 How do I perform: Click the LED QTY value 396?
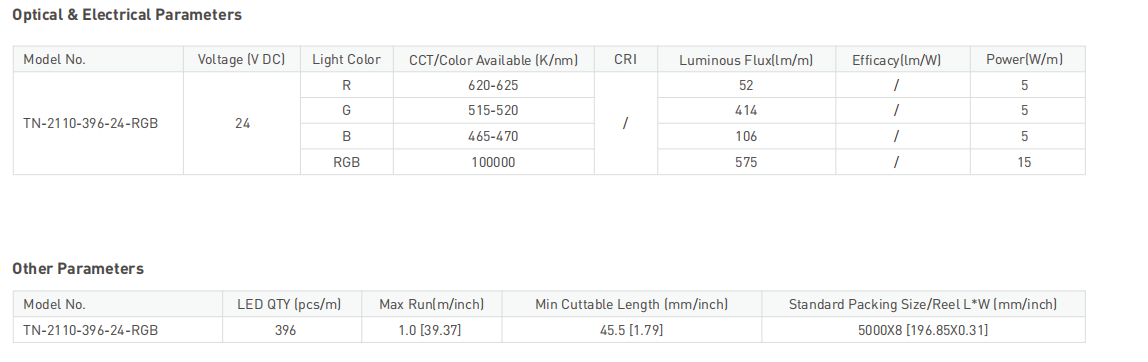pyautogui.click(x=286, y=330)
